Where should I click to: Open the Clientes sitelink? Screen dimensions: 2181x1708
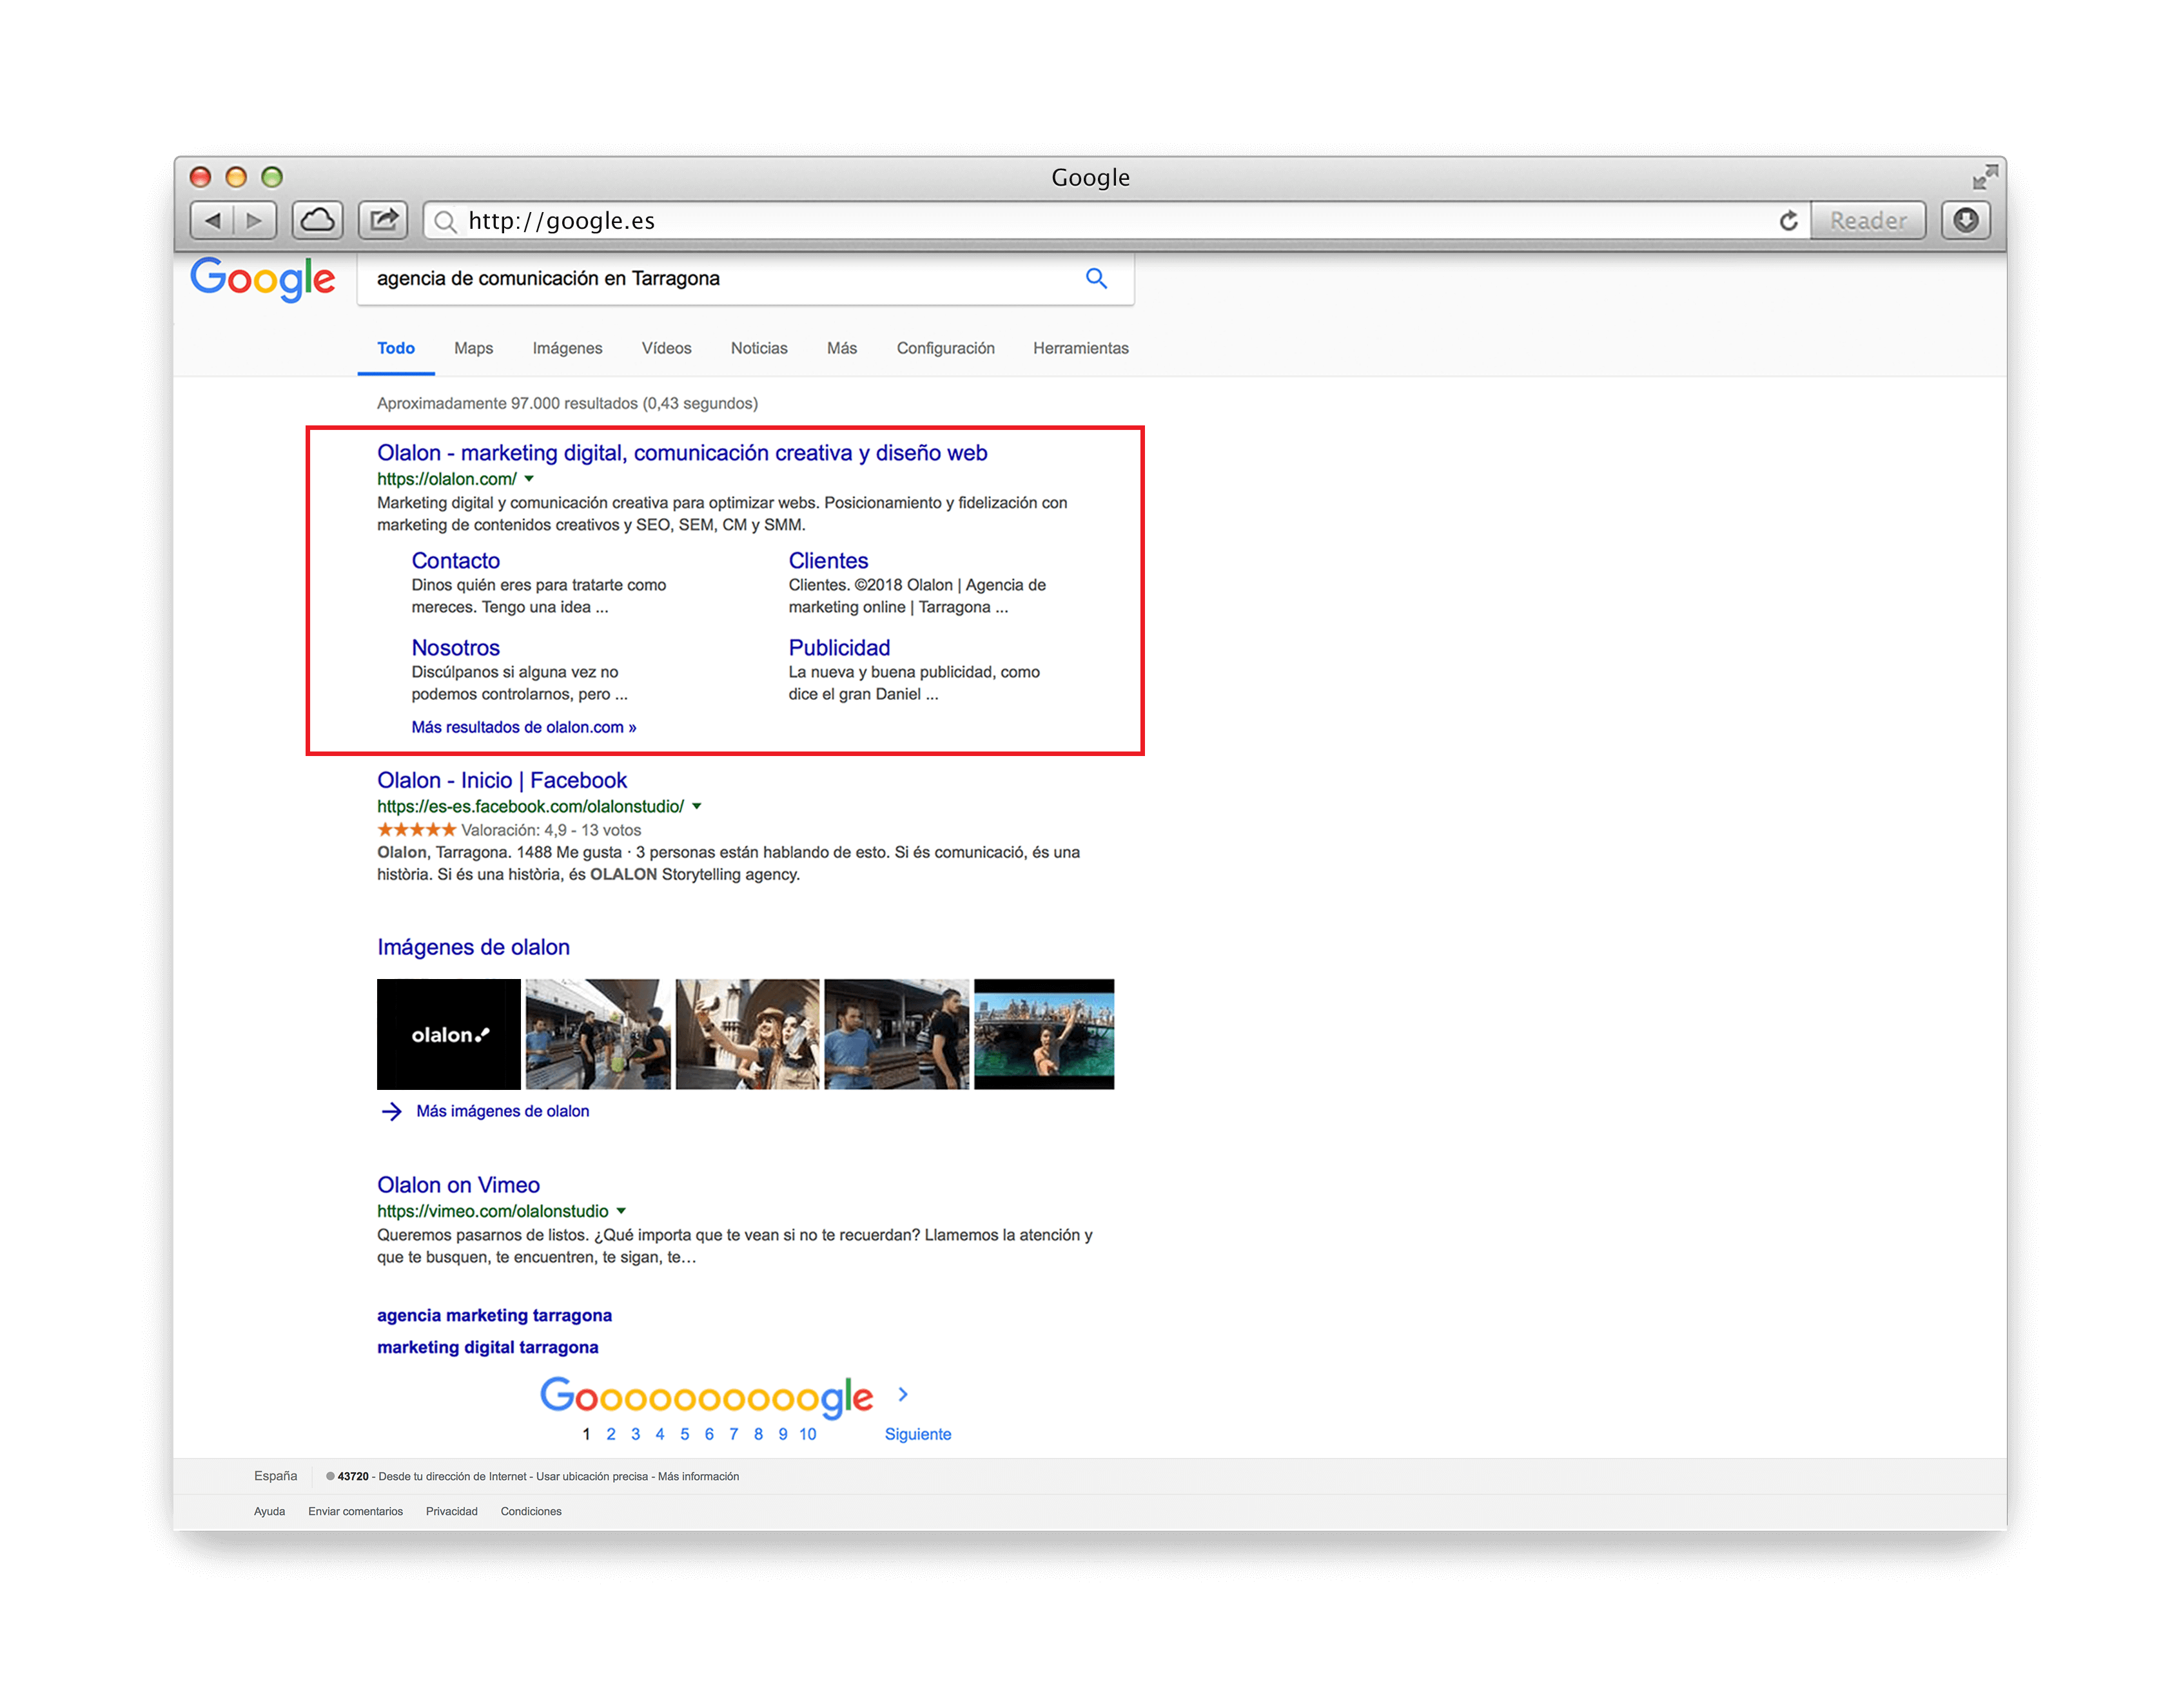coord(828,560)
